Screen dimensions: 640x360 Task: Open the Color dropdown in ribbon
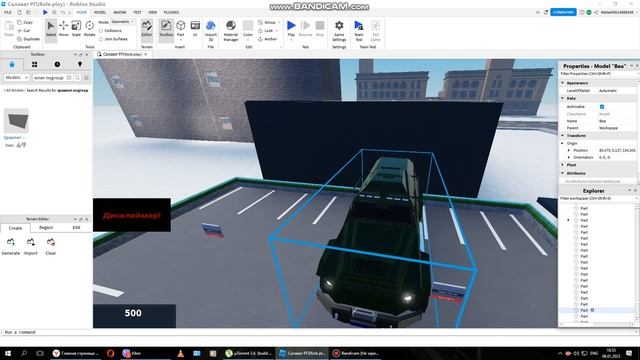pos(248,40)
